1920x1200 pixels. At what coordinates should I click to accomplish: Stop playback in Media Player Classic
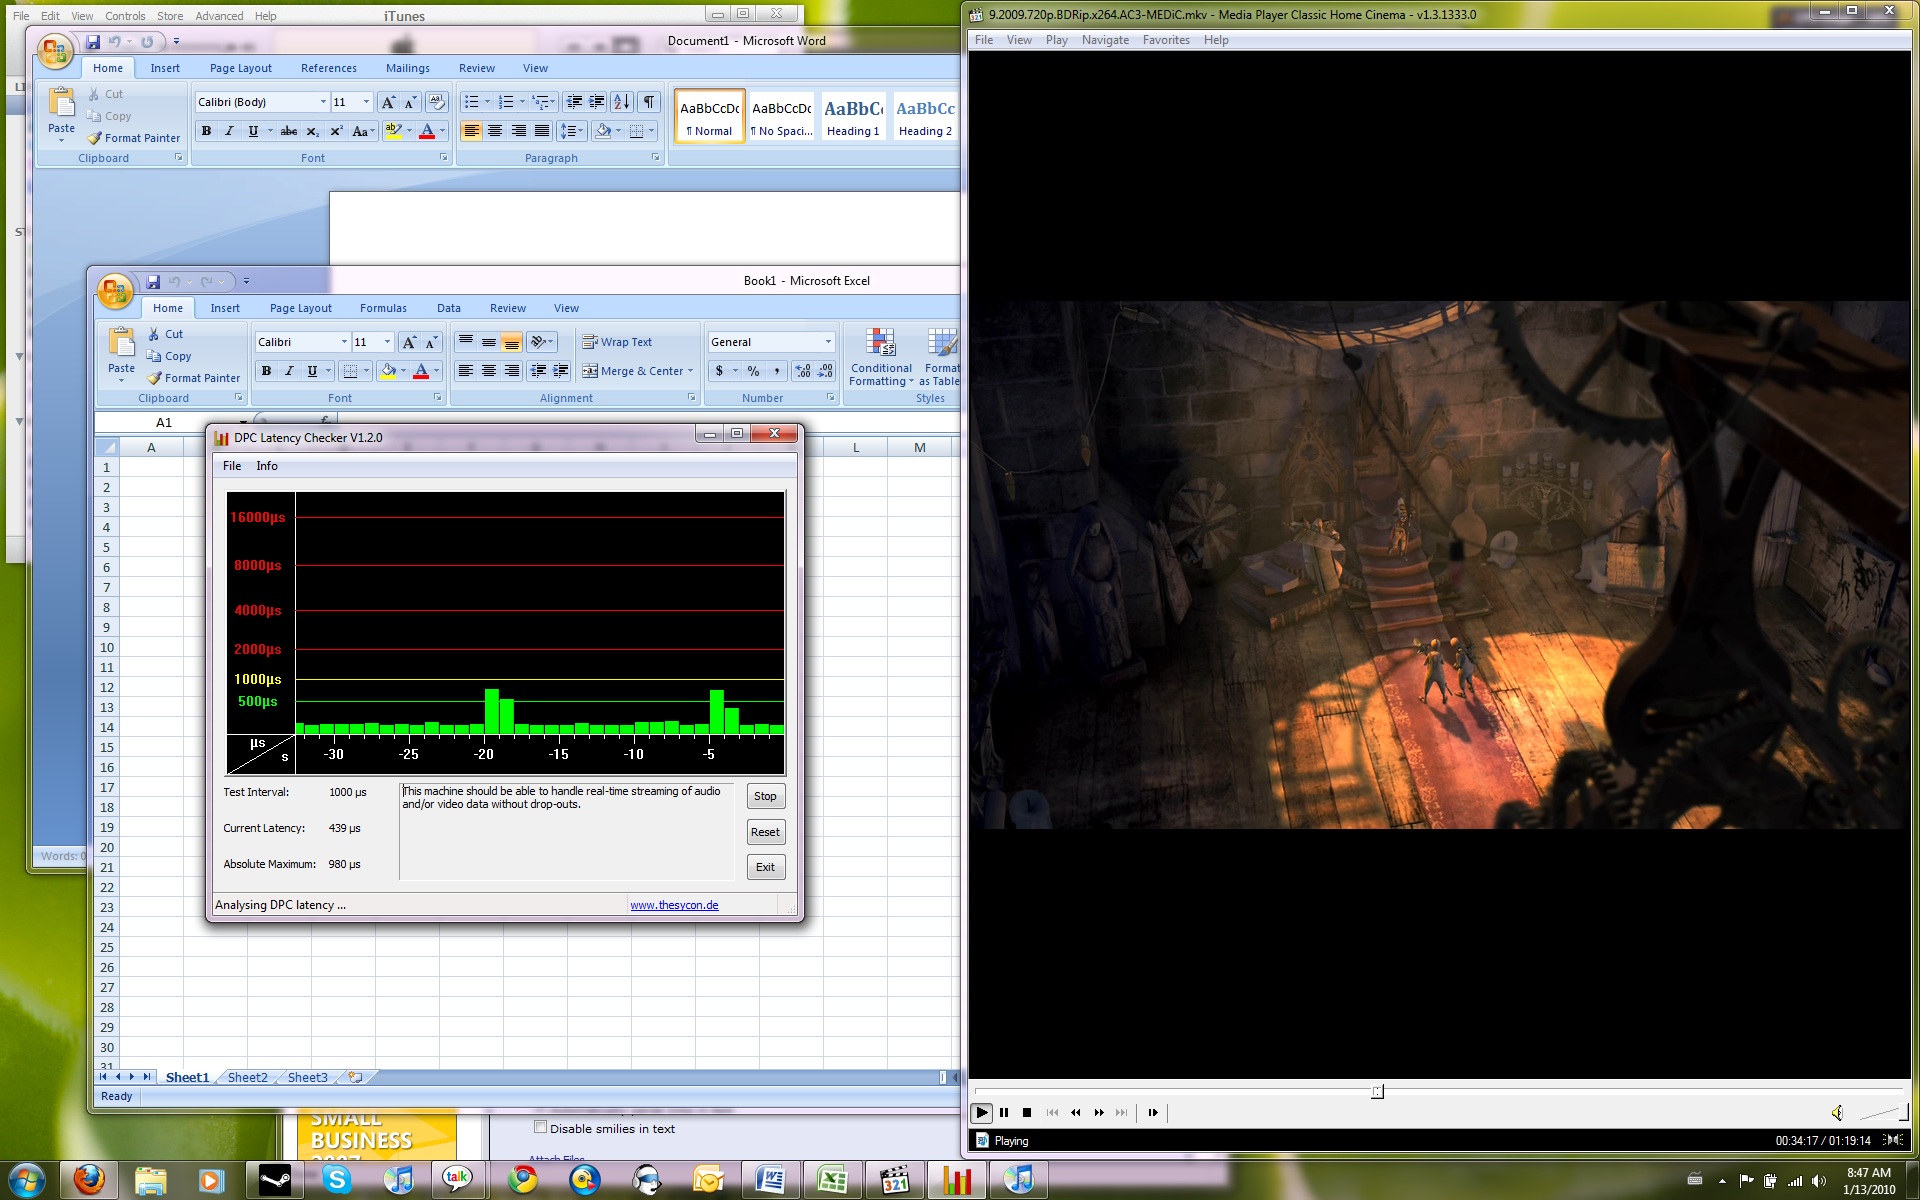(x=1027, y=1112)
